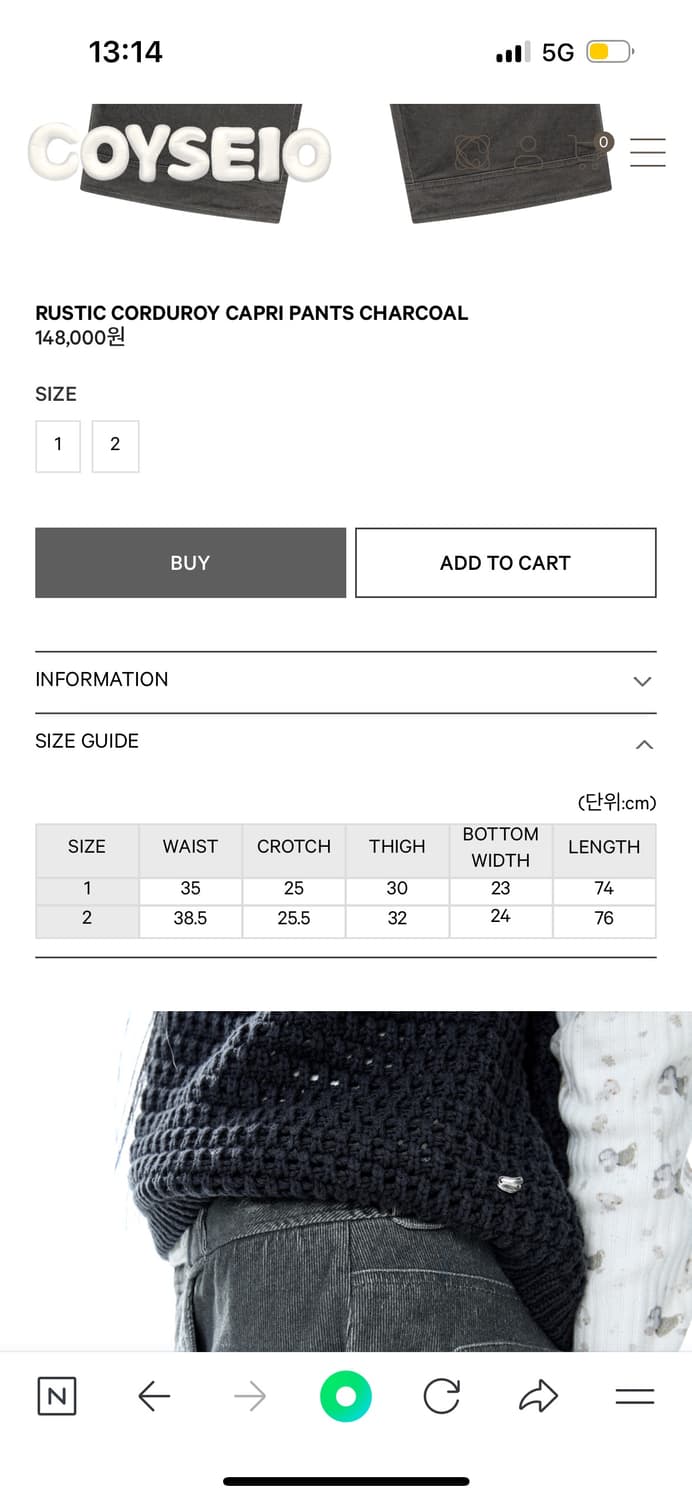Tap the INFORMATION heading
This screenshot has height=1500, width=692.
(102, 679)
